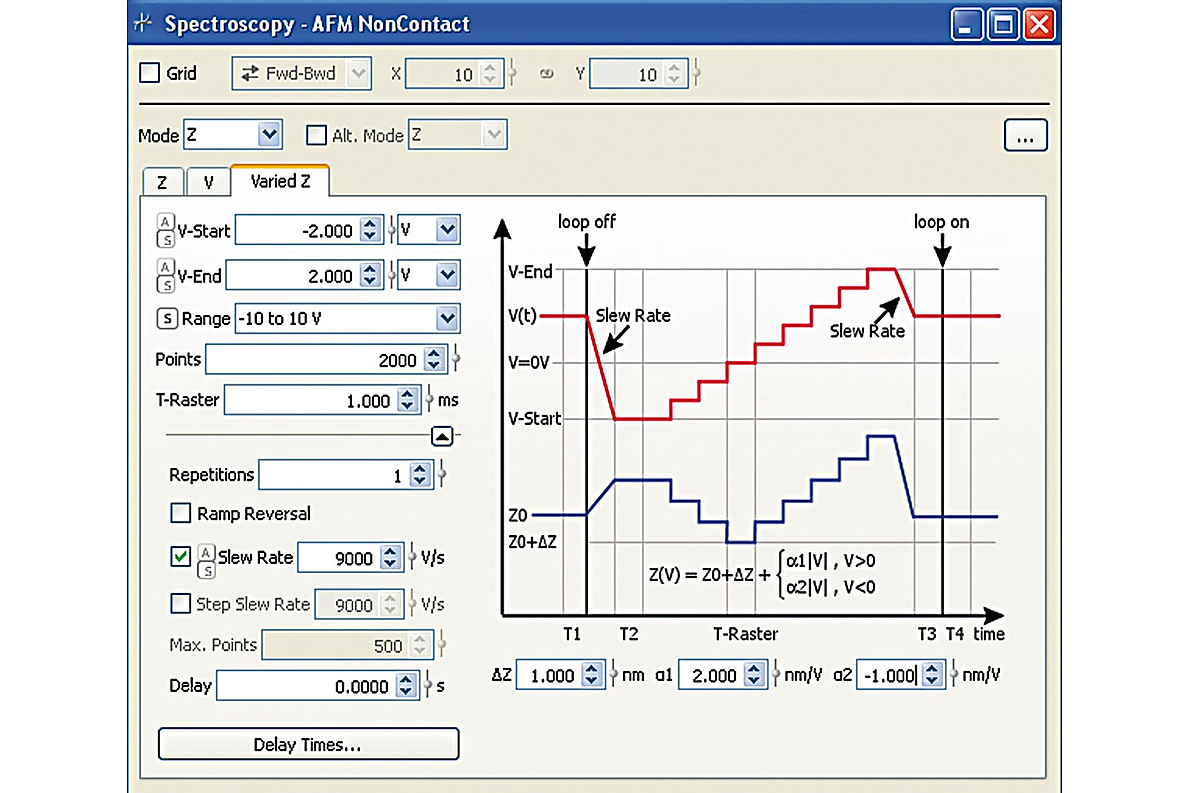Click the link icon between X and Y fields
The height and width of the screenshot is (793, 1190).
[547, 73]
